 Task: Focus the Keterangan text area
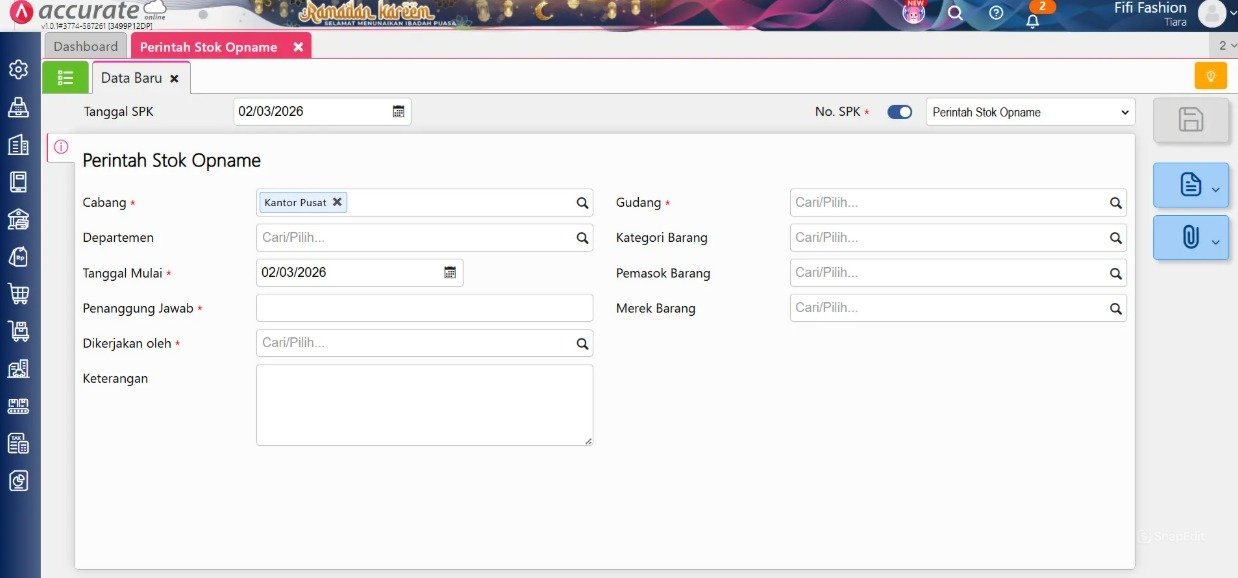pos(424,405)
